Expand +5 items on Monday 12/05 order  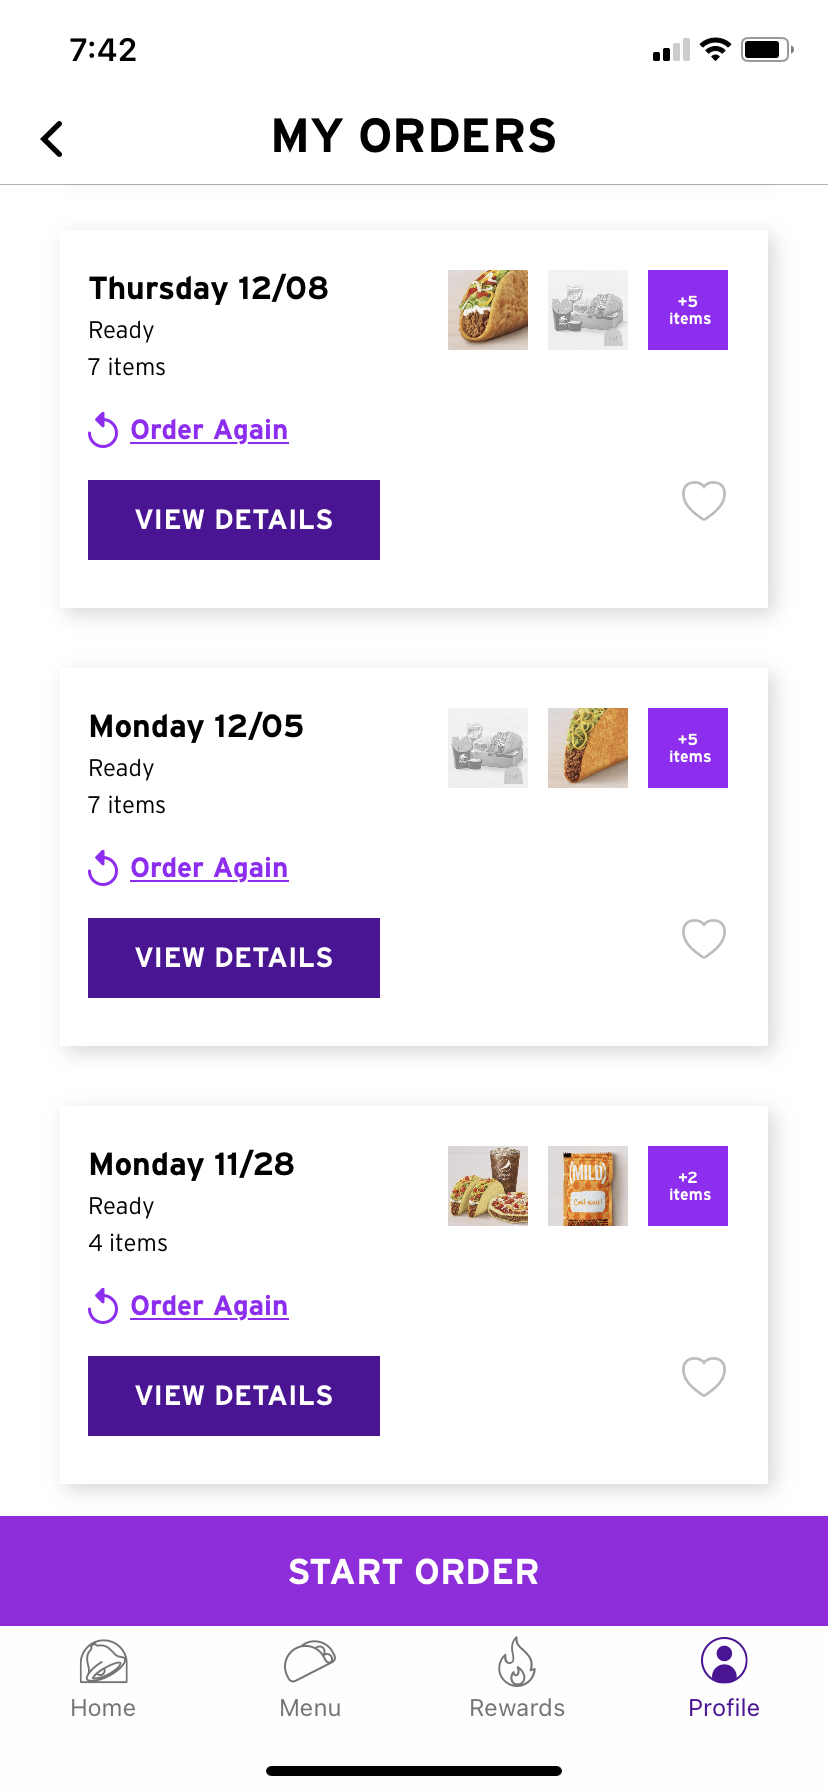(x=688, y=748)
